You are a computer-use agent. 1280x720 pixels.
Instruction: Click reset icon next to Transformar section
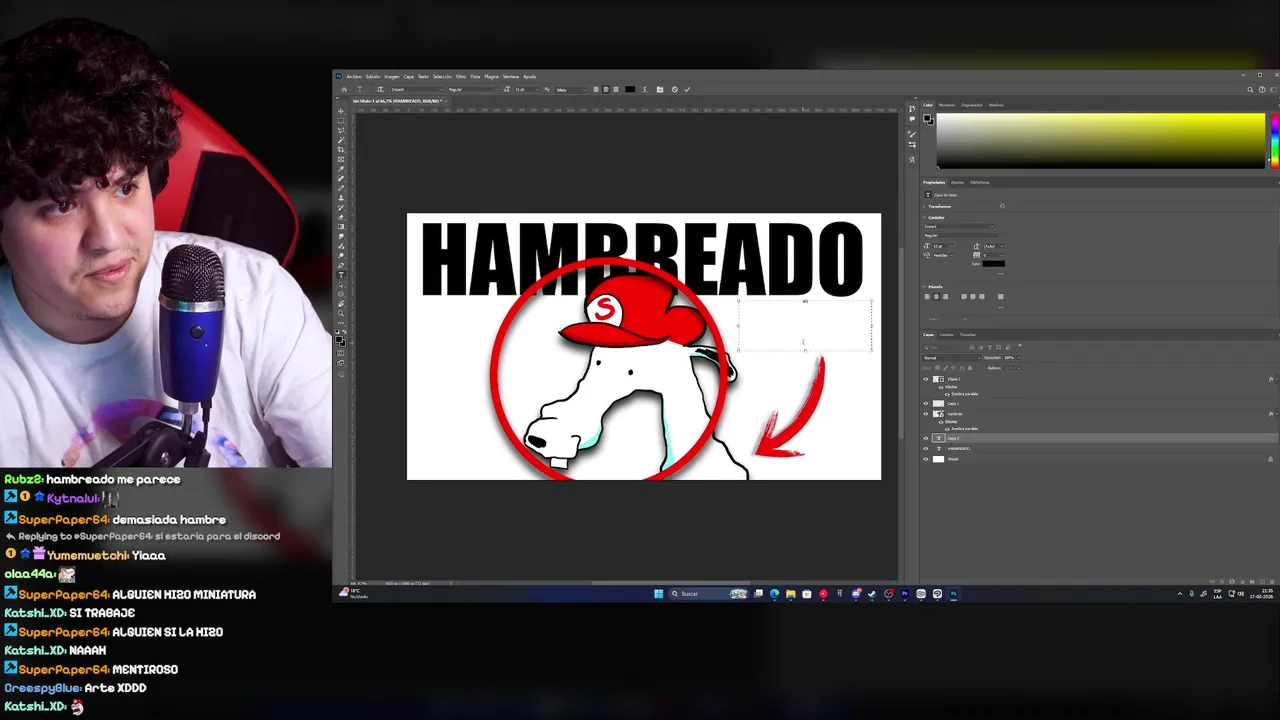pyautogui.click(x=1002, y=206)
